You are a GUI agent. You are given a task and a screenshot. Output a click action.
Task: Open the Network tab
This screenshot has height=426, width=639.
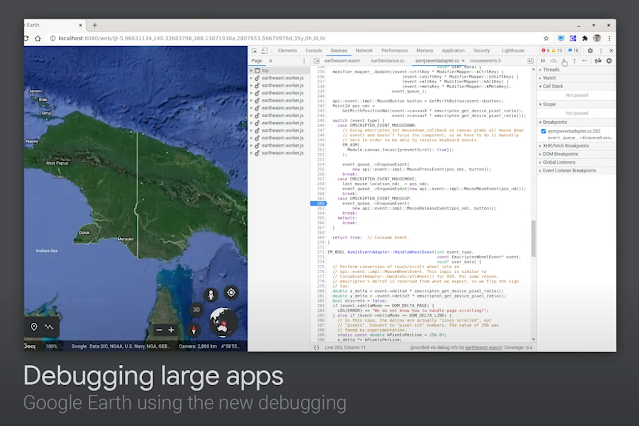364,51
